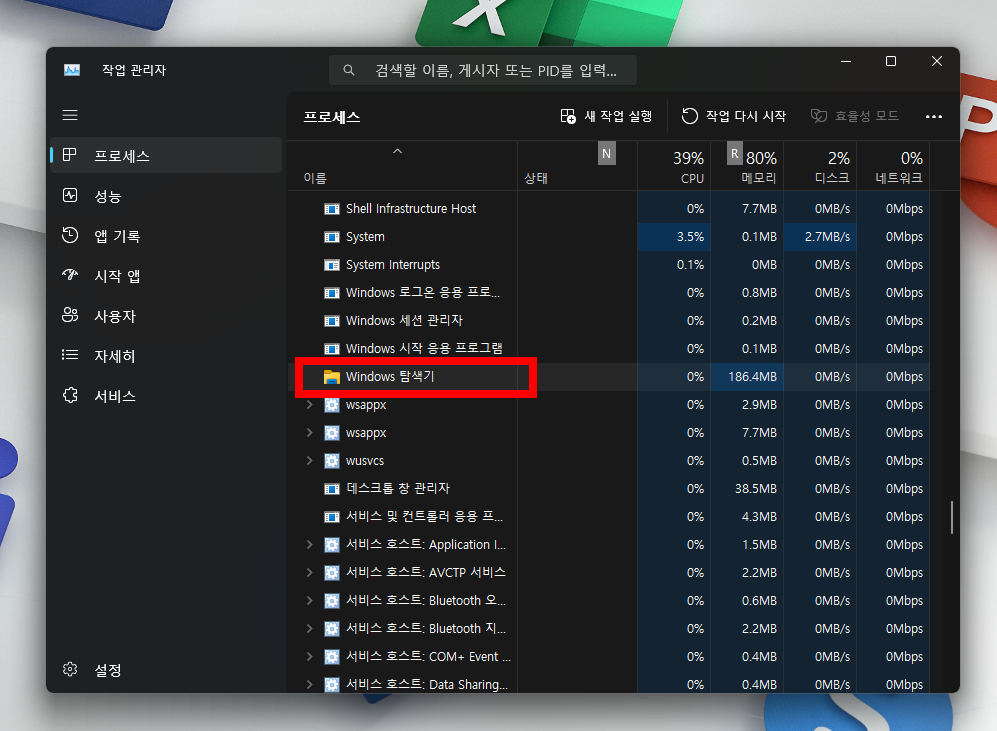Screen dimensions: 997x731
Task: Click the 서비스 puzzle icon
Action: click(x=70, y=395)
